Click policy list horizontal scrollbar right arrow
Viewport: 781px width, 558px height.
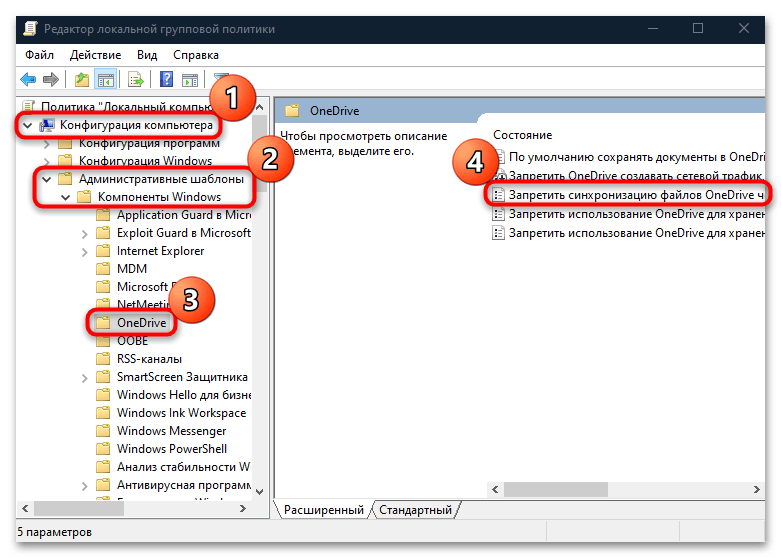[x=757, y=489]
